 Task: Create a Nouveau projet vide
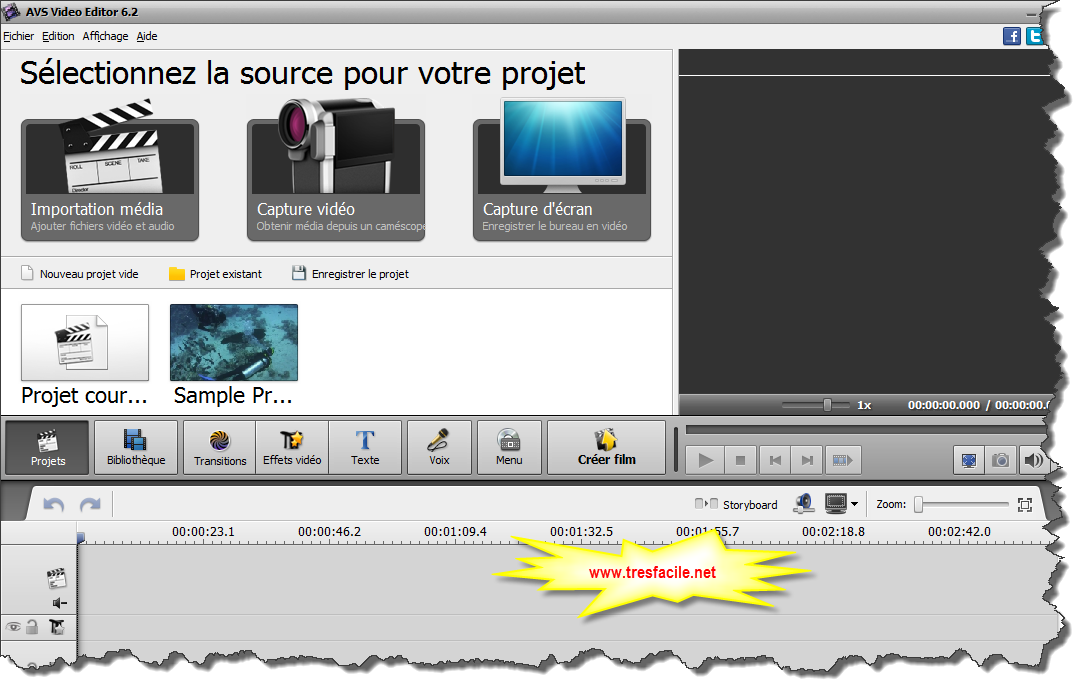(80, 273)
